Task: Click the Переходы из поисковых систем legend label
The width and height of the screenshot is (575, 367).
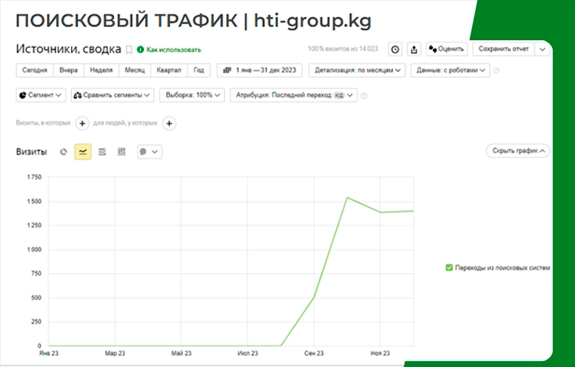Action: (x=502, y=268)
